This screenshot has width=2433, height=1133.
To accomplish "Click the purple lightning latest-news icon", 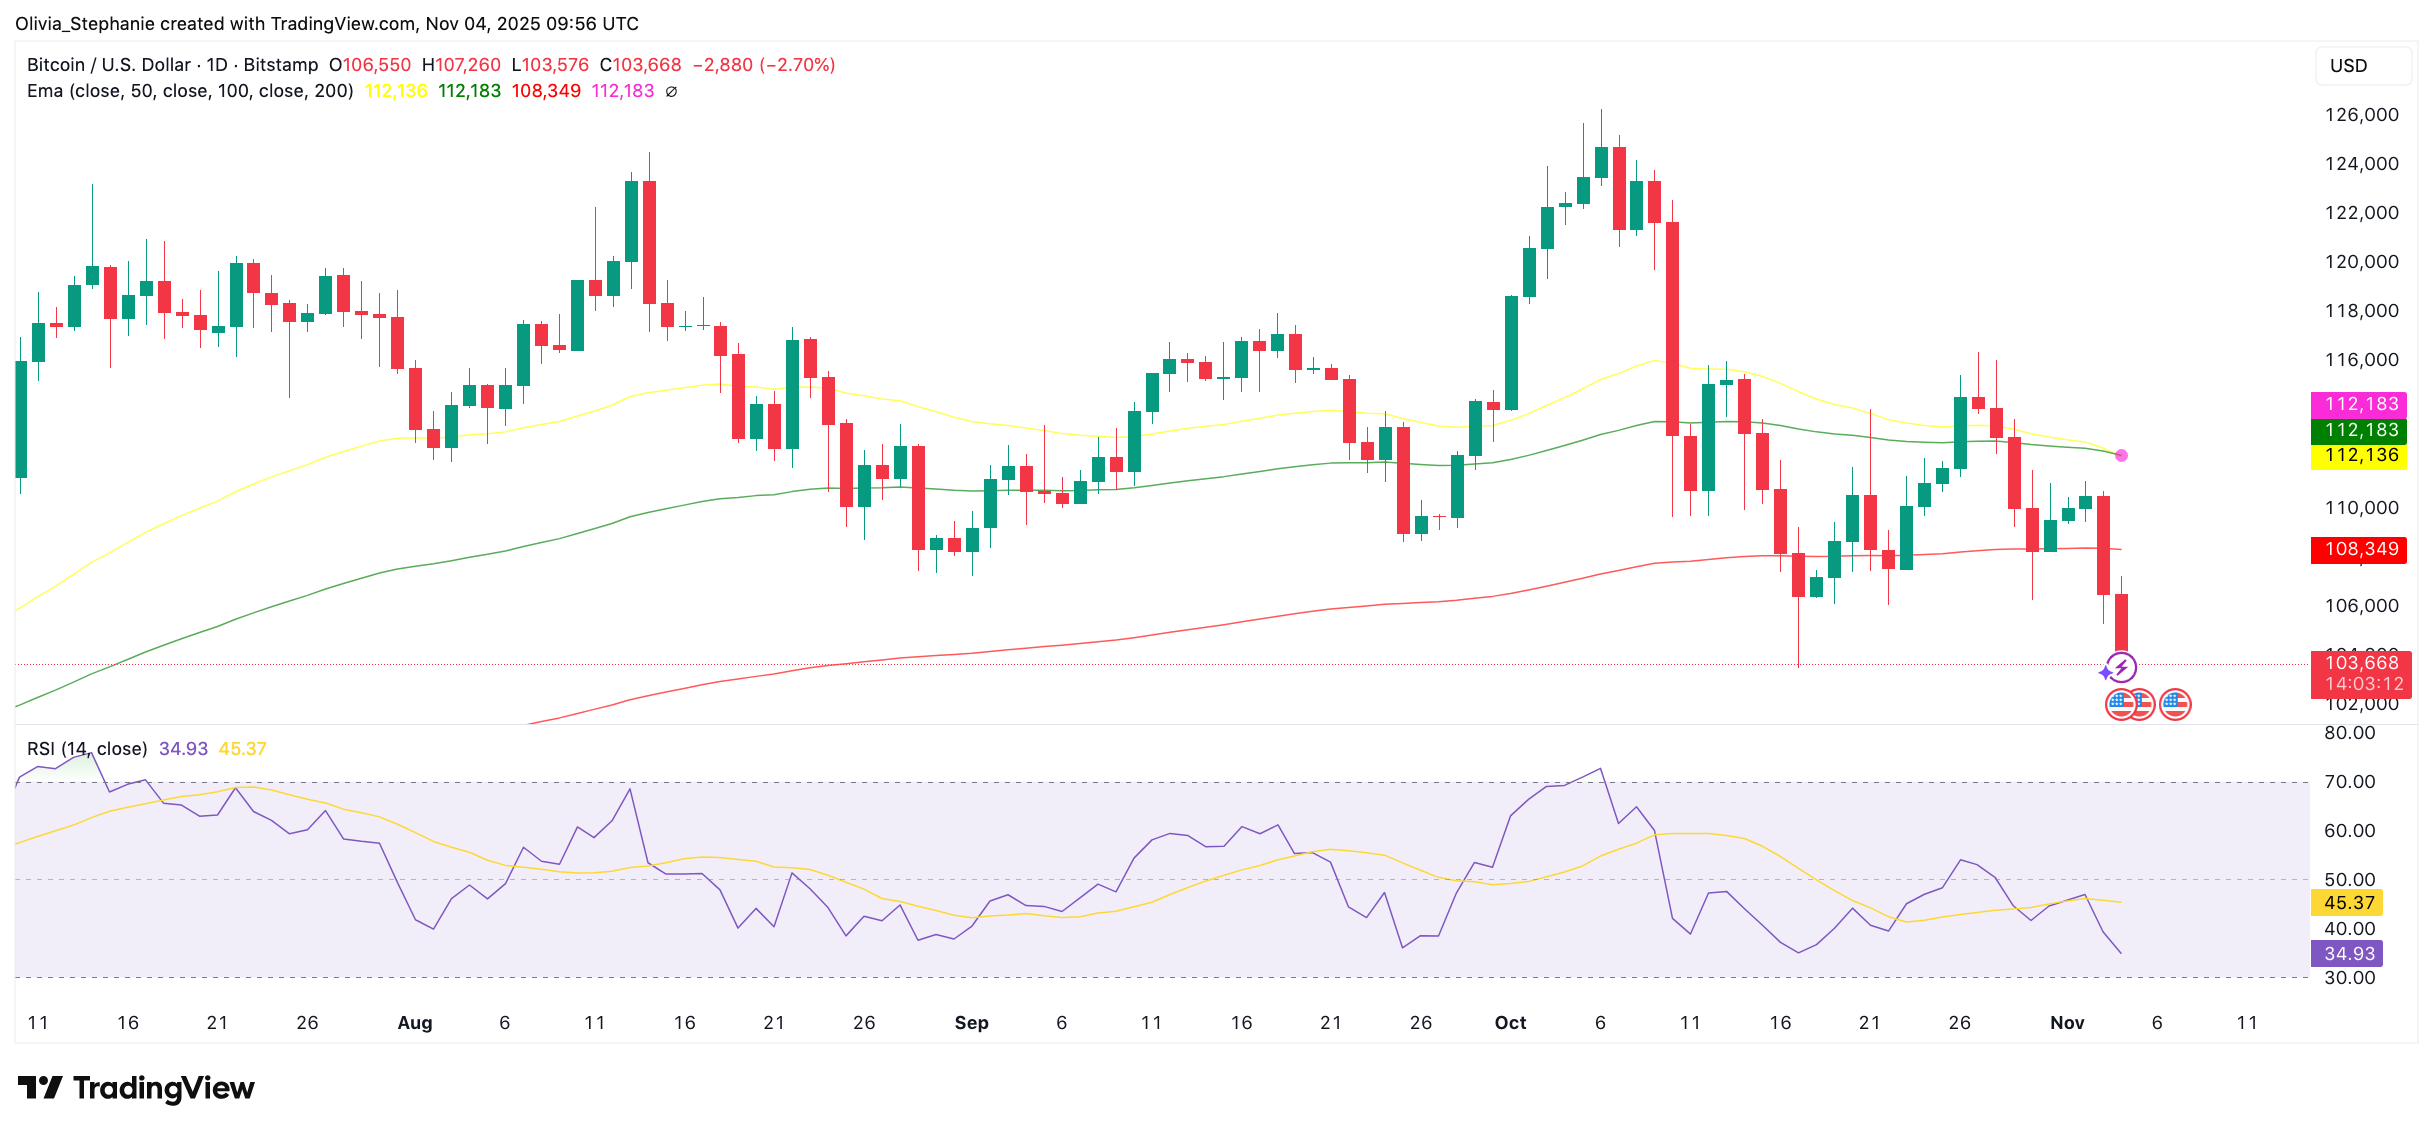I will [2122, 667].
